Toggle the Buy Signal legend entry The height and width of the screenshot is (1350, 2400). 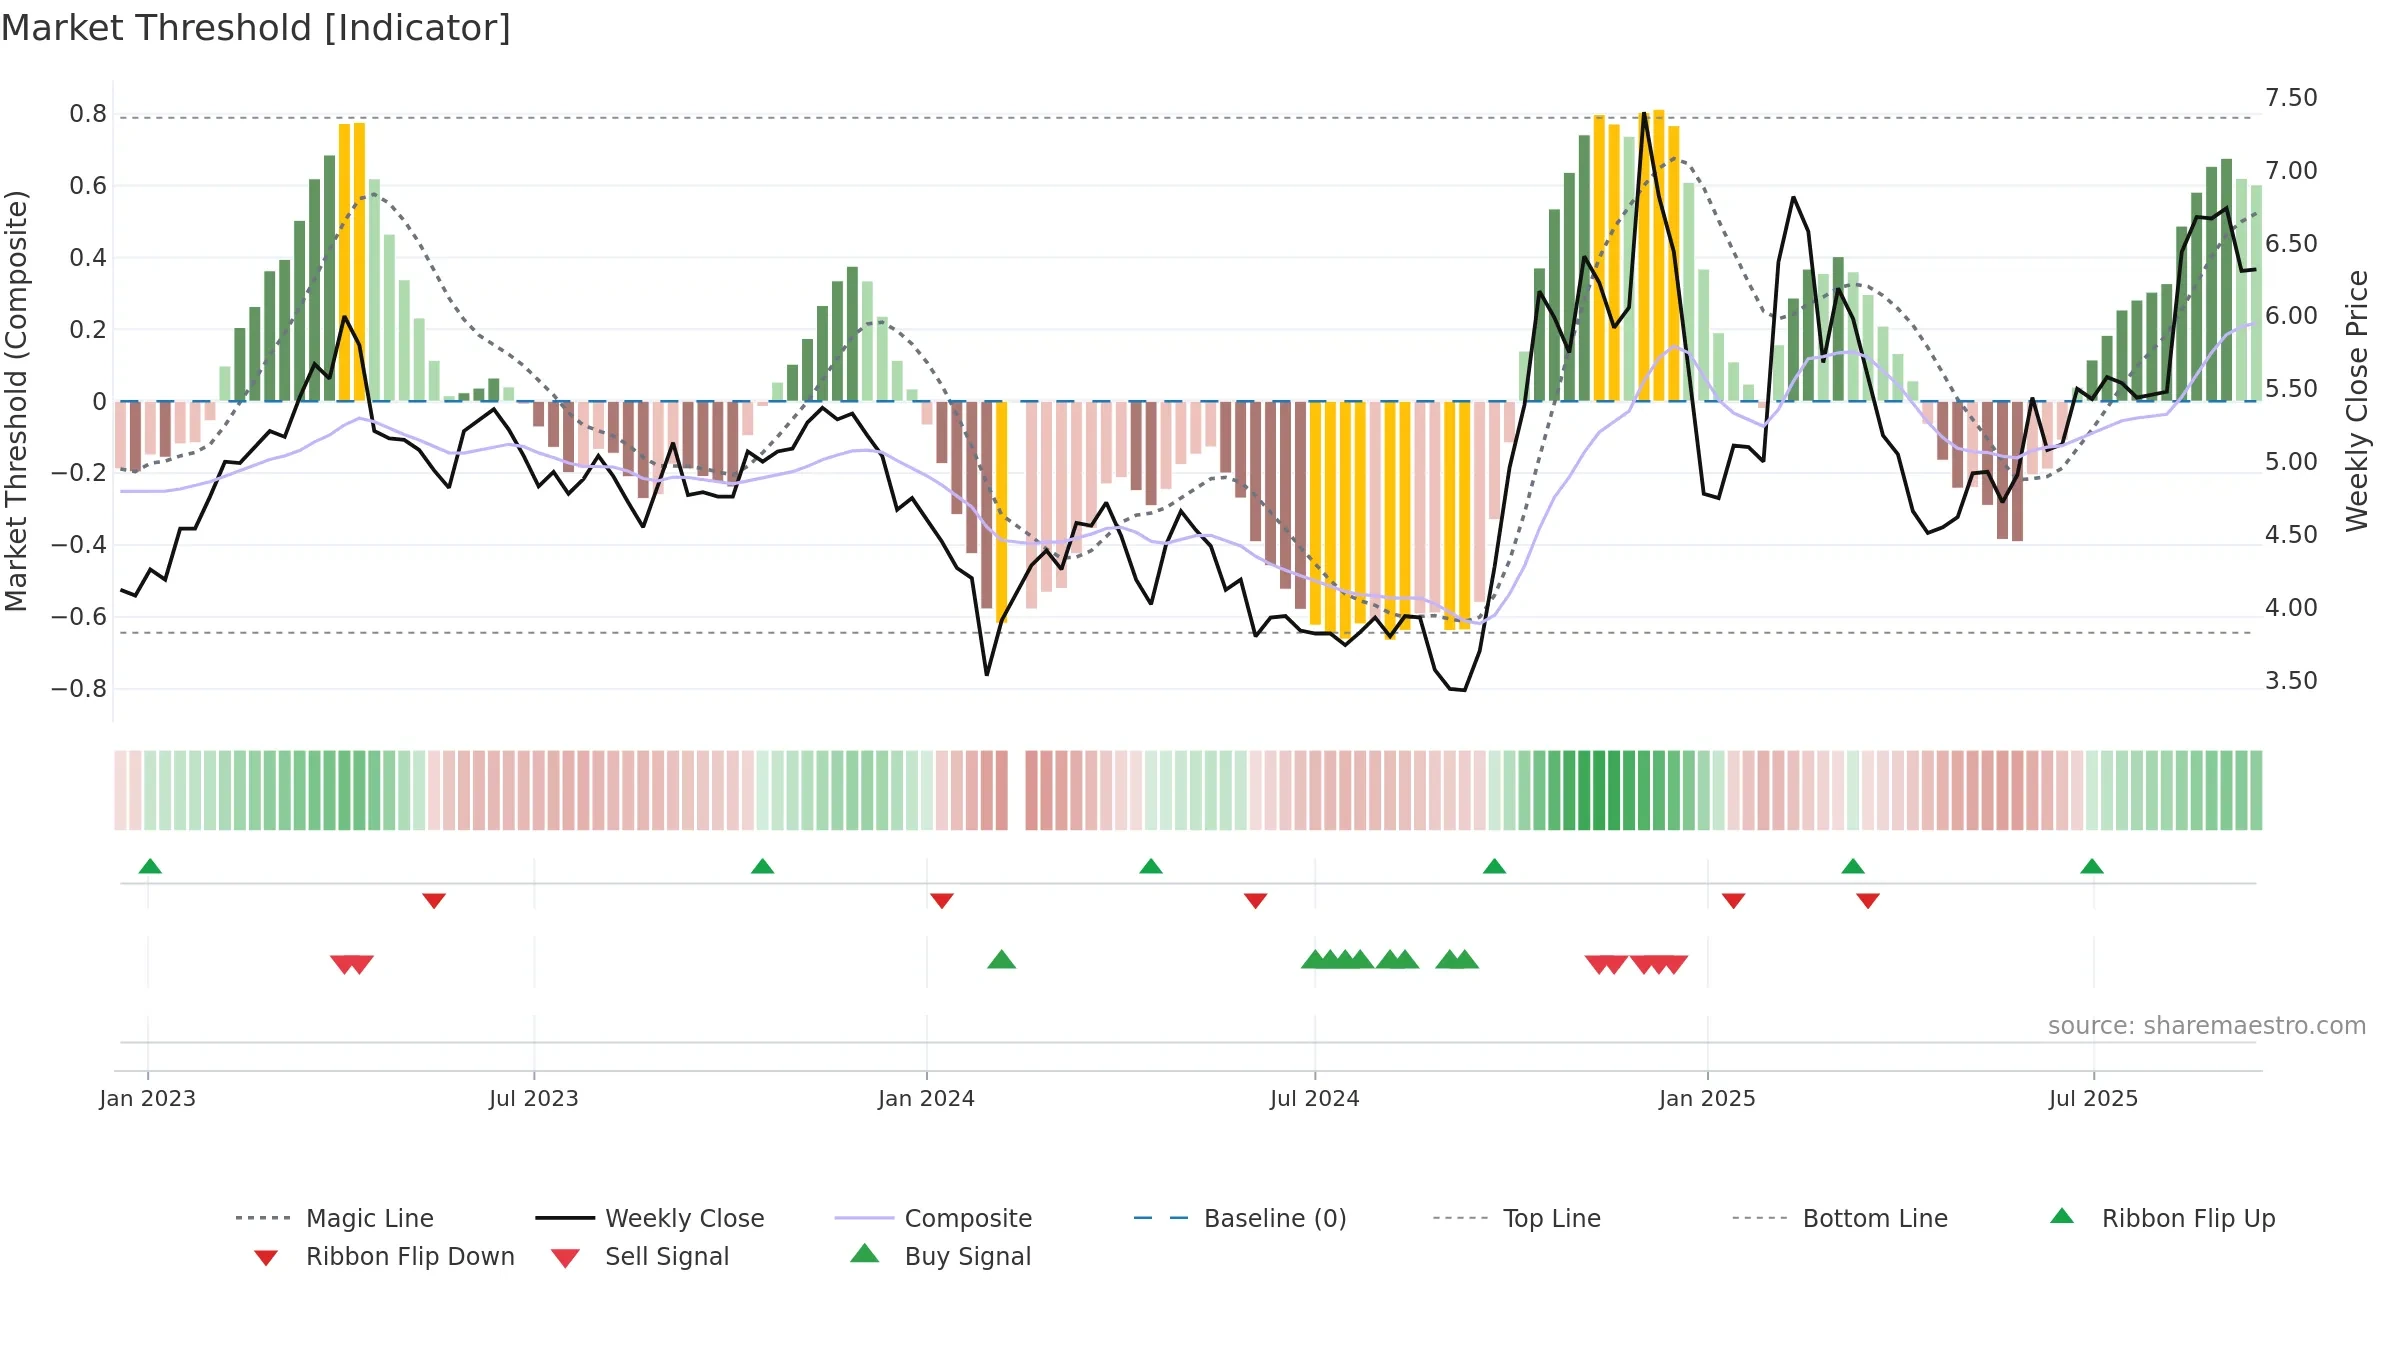(940, 1256)
